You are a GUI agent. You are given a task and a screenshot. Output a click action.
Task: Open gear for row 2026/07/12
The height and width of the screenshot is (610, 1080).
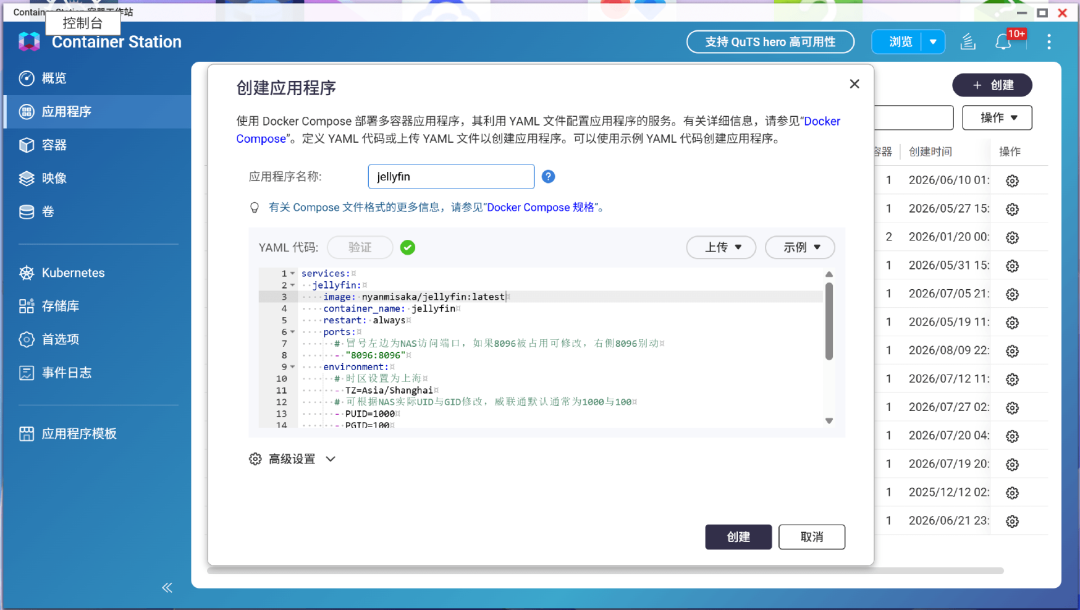pyautogui.click(x=1012, y=379)
